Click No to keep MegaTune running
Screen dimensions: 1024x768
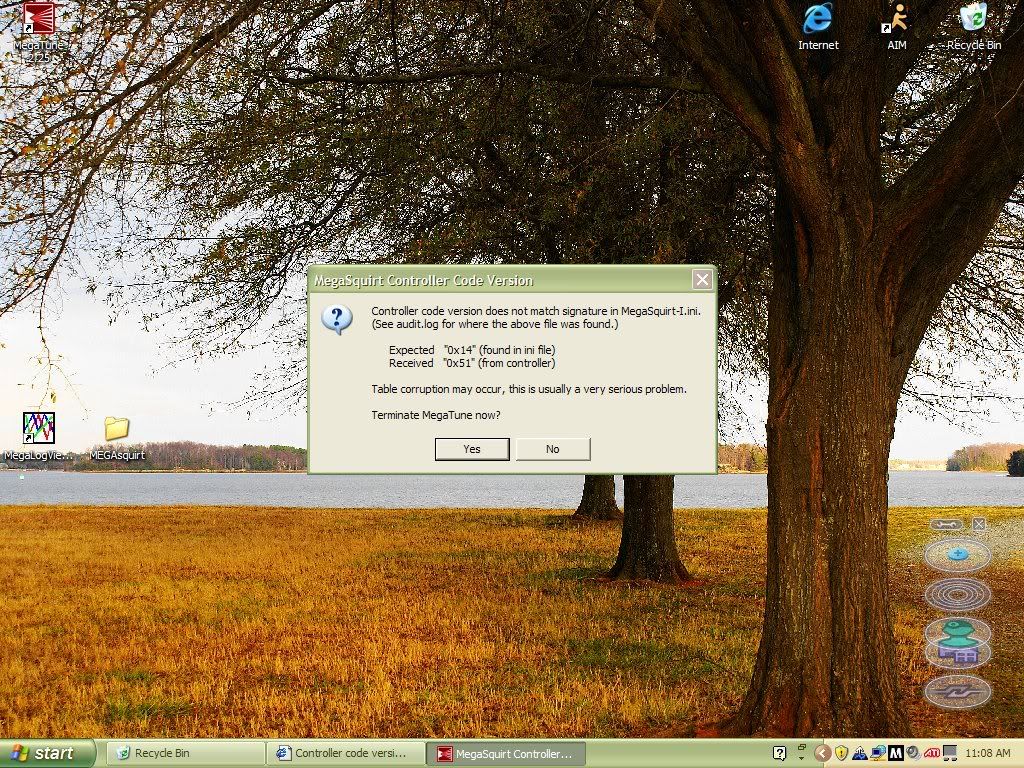[x=553, y=449]
